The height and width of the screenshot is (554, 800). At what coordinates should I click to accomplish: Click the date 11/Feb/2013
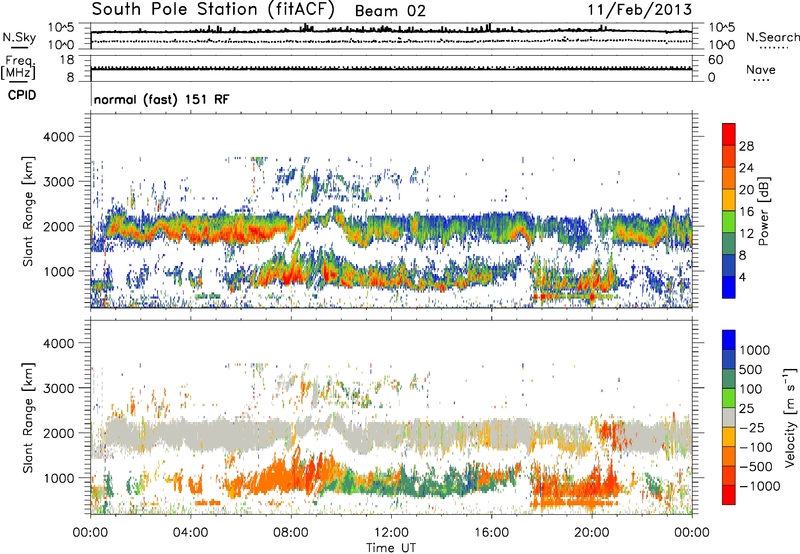tap(640, 9)
